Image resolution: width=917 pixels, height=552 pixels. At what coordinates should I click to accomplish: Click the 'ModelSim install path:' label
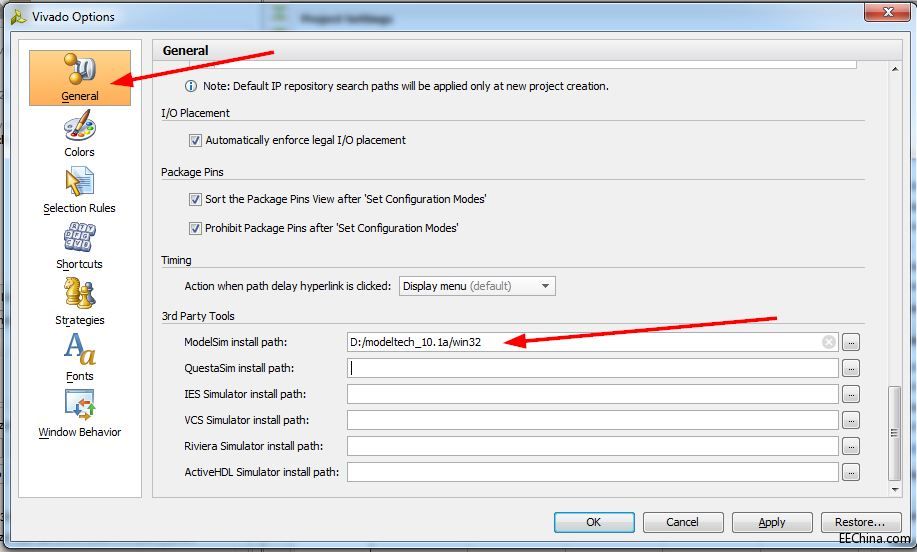(x=236, y=342)
